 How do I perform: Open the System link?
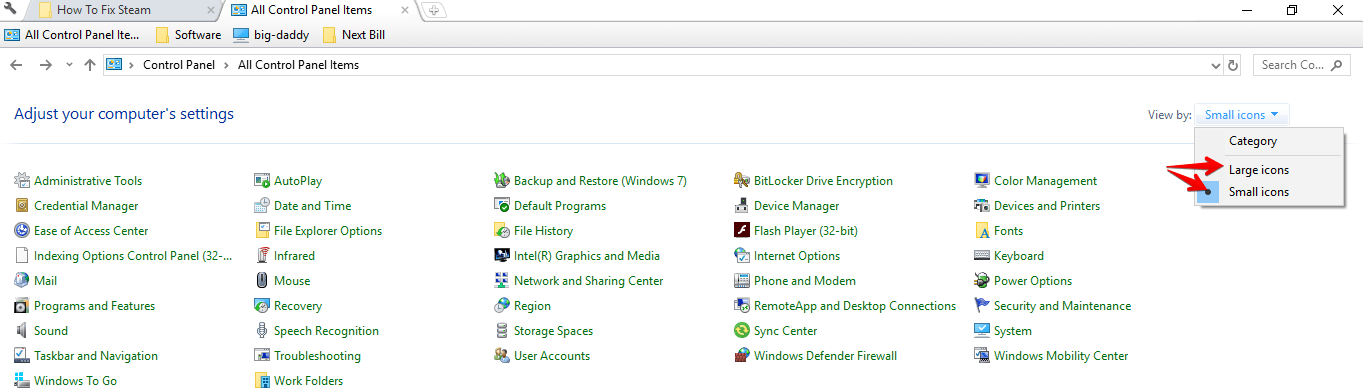pos(1013,331)
